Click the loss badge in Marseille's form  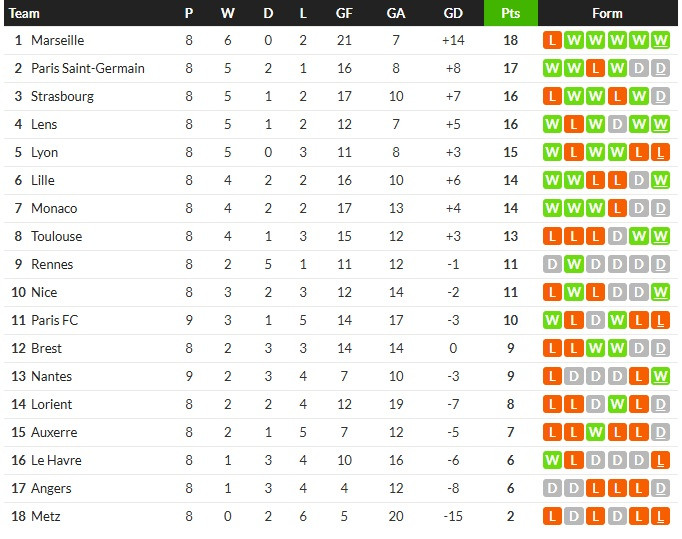click(552, 41)
